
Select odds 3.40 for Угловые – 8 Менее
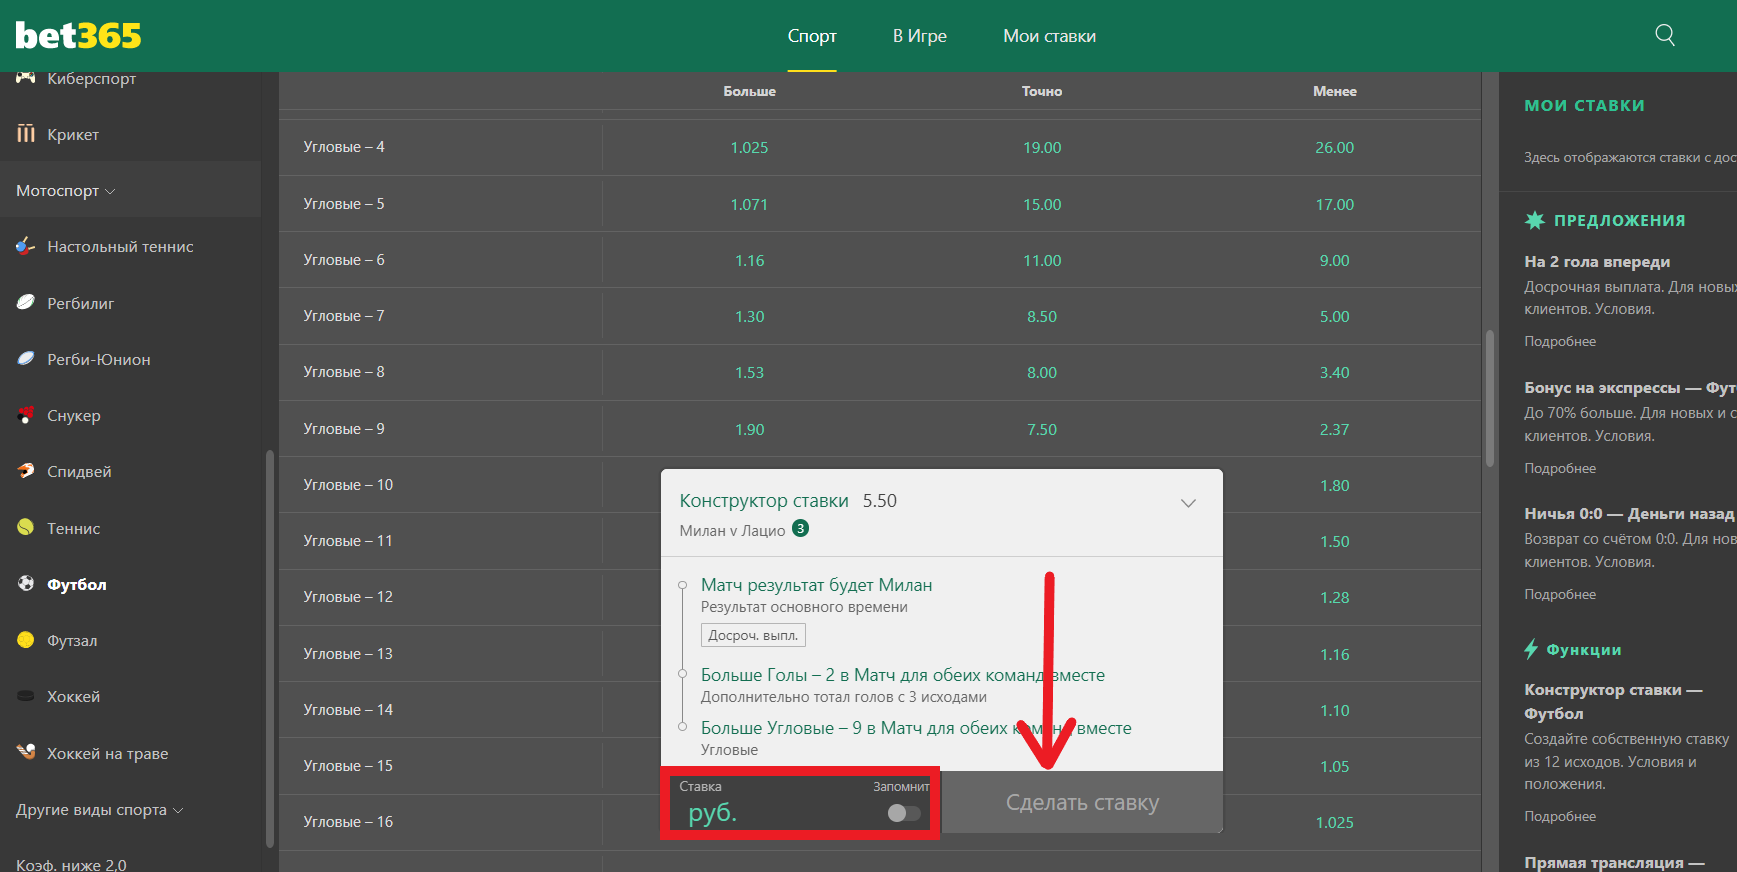(x=1334, y=372)
